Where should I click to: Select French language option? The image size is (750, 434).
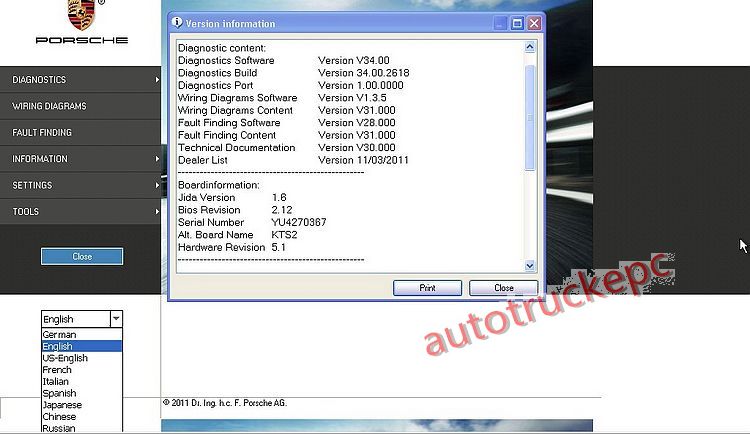coord(82,369)
